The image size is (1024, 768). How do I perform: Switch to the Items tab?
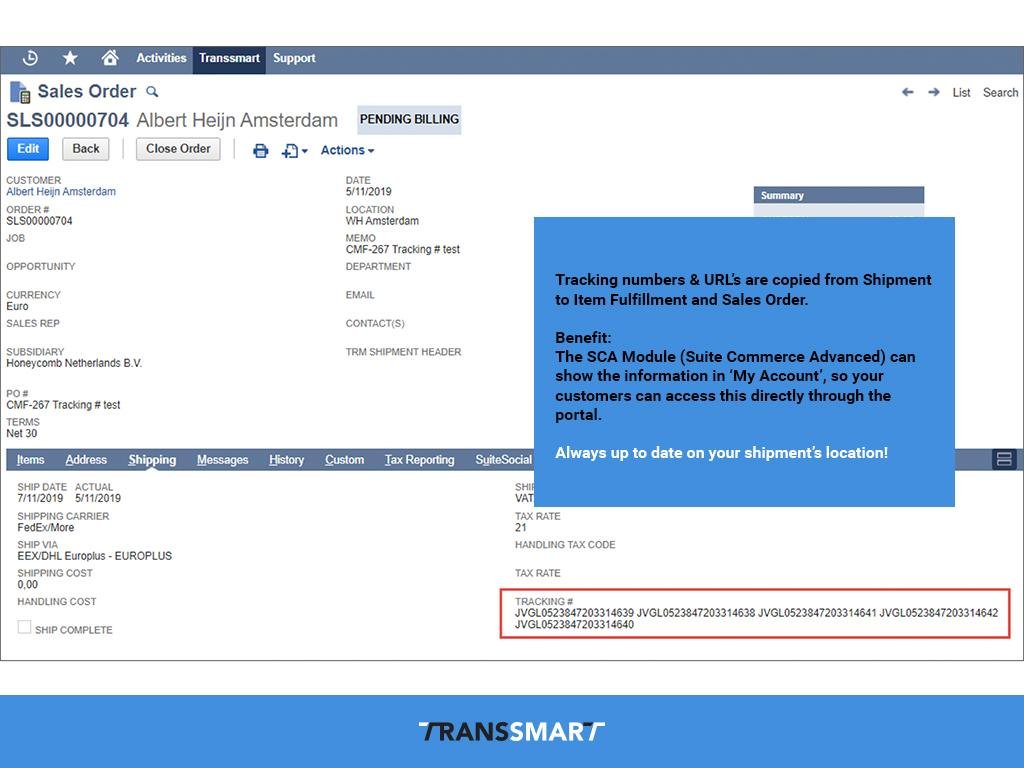(x=31, y=460)
